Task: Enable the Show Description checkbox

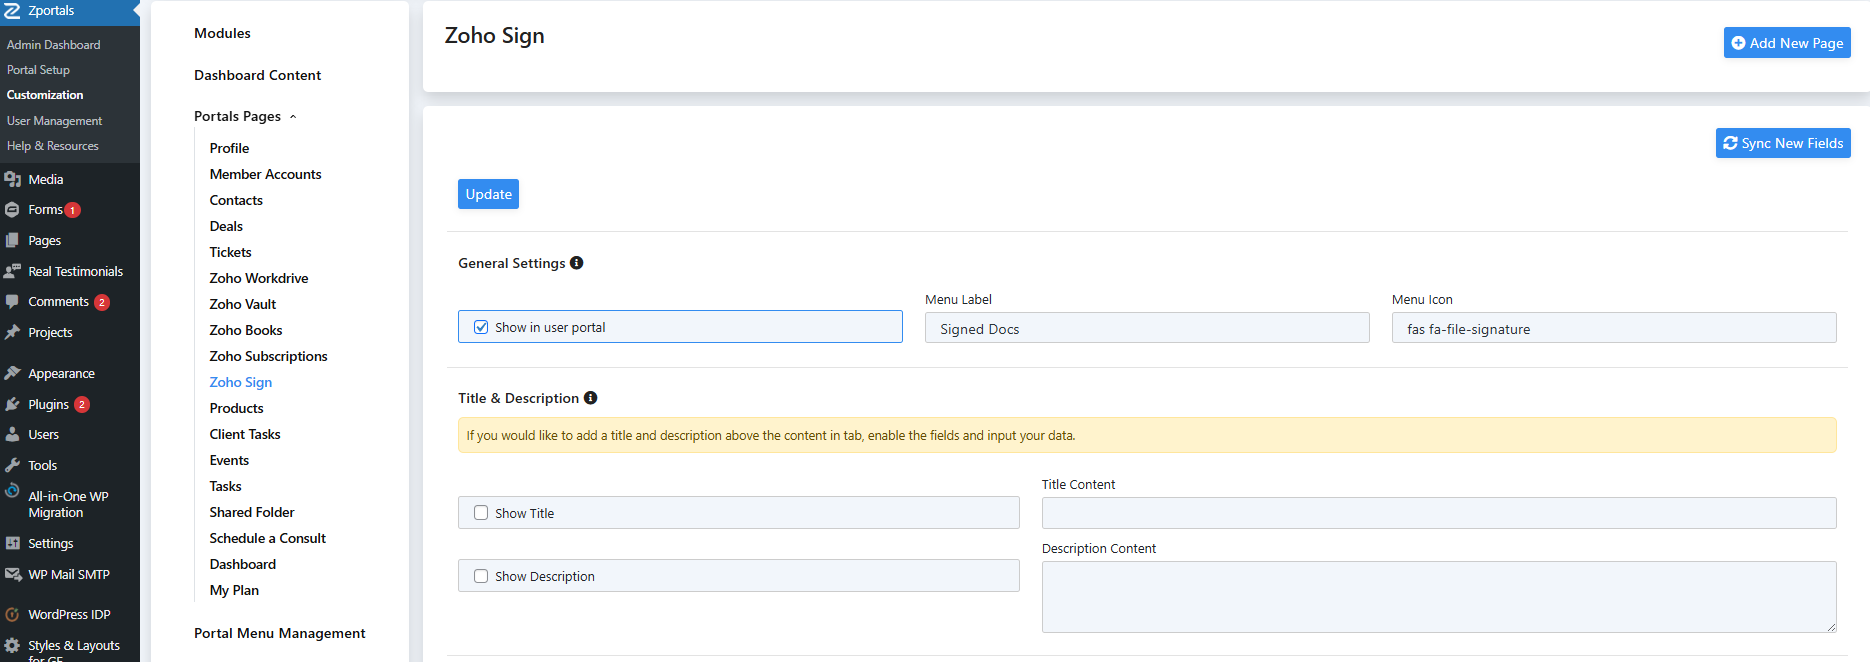Action: click(481, 576)
